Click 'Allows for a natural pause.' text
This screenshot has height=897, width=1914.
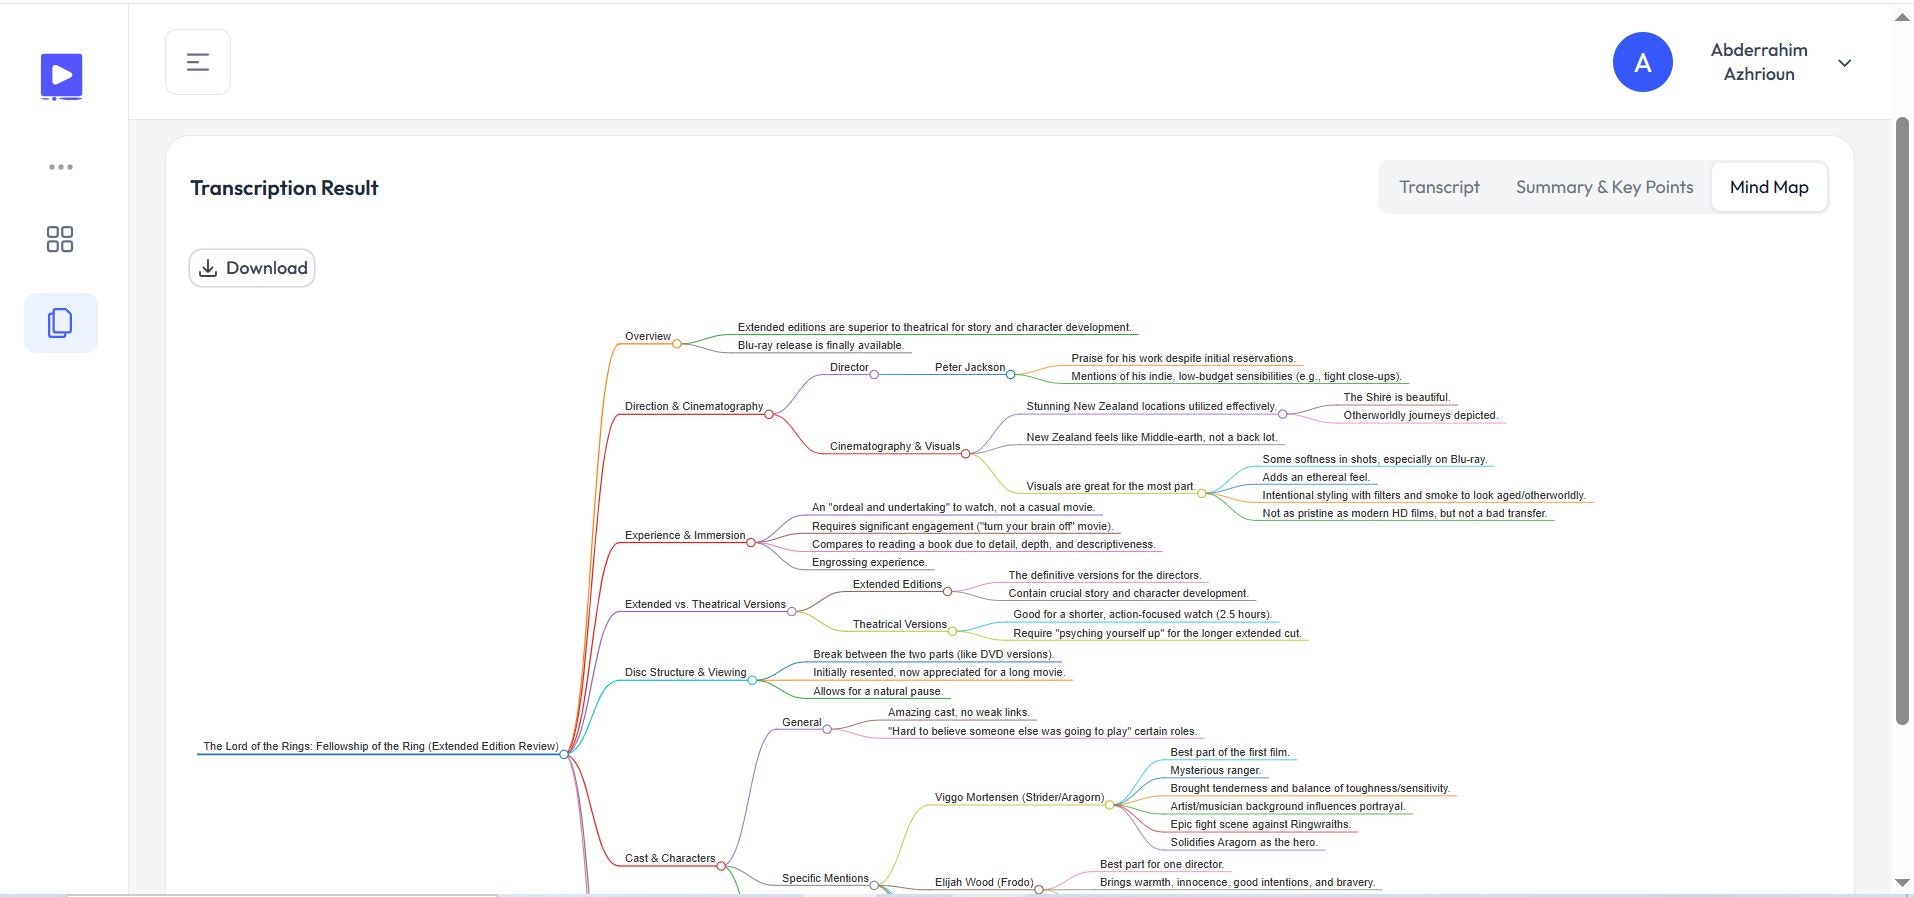click(x=877, y=691)
